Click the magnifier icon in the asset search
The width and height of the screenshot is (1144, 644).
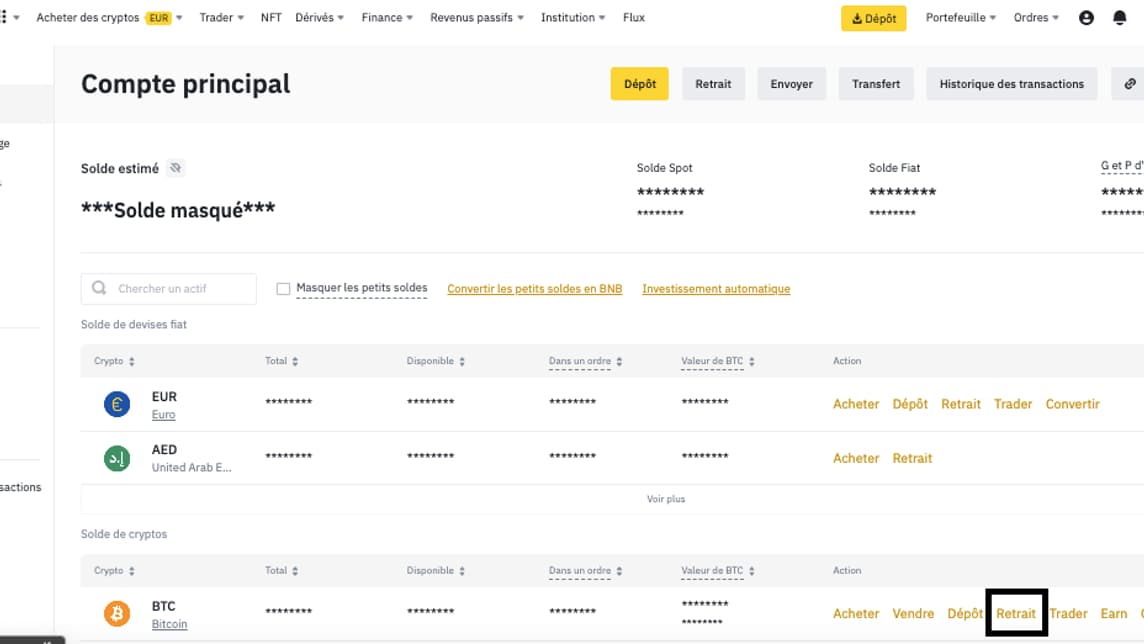coord(99,288)
